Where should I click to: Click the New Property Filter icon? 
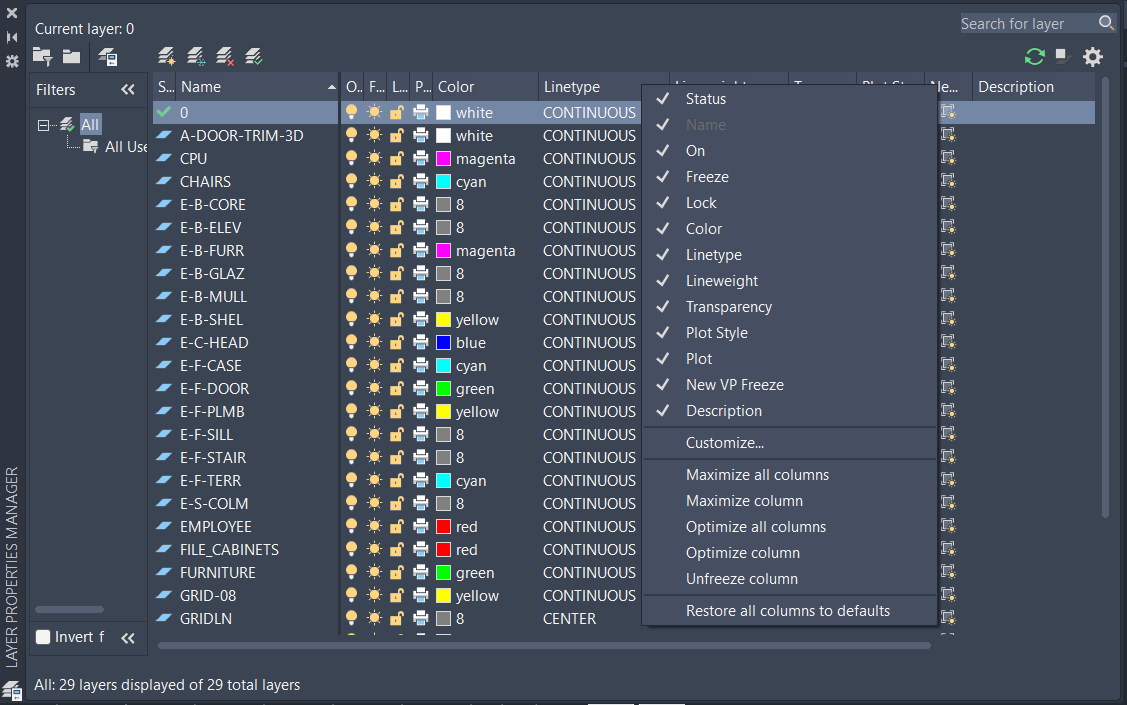click(x=42, y=57)
